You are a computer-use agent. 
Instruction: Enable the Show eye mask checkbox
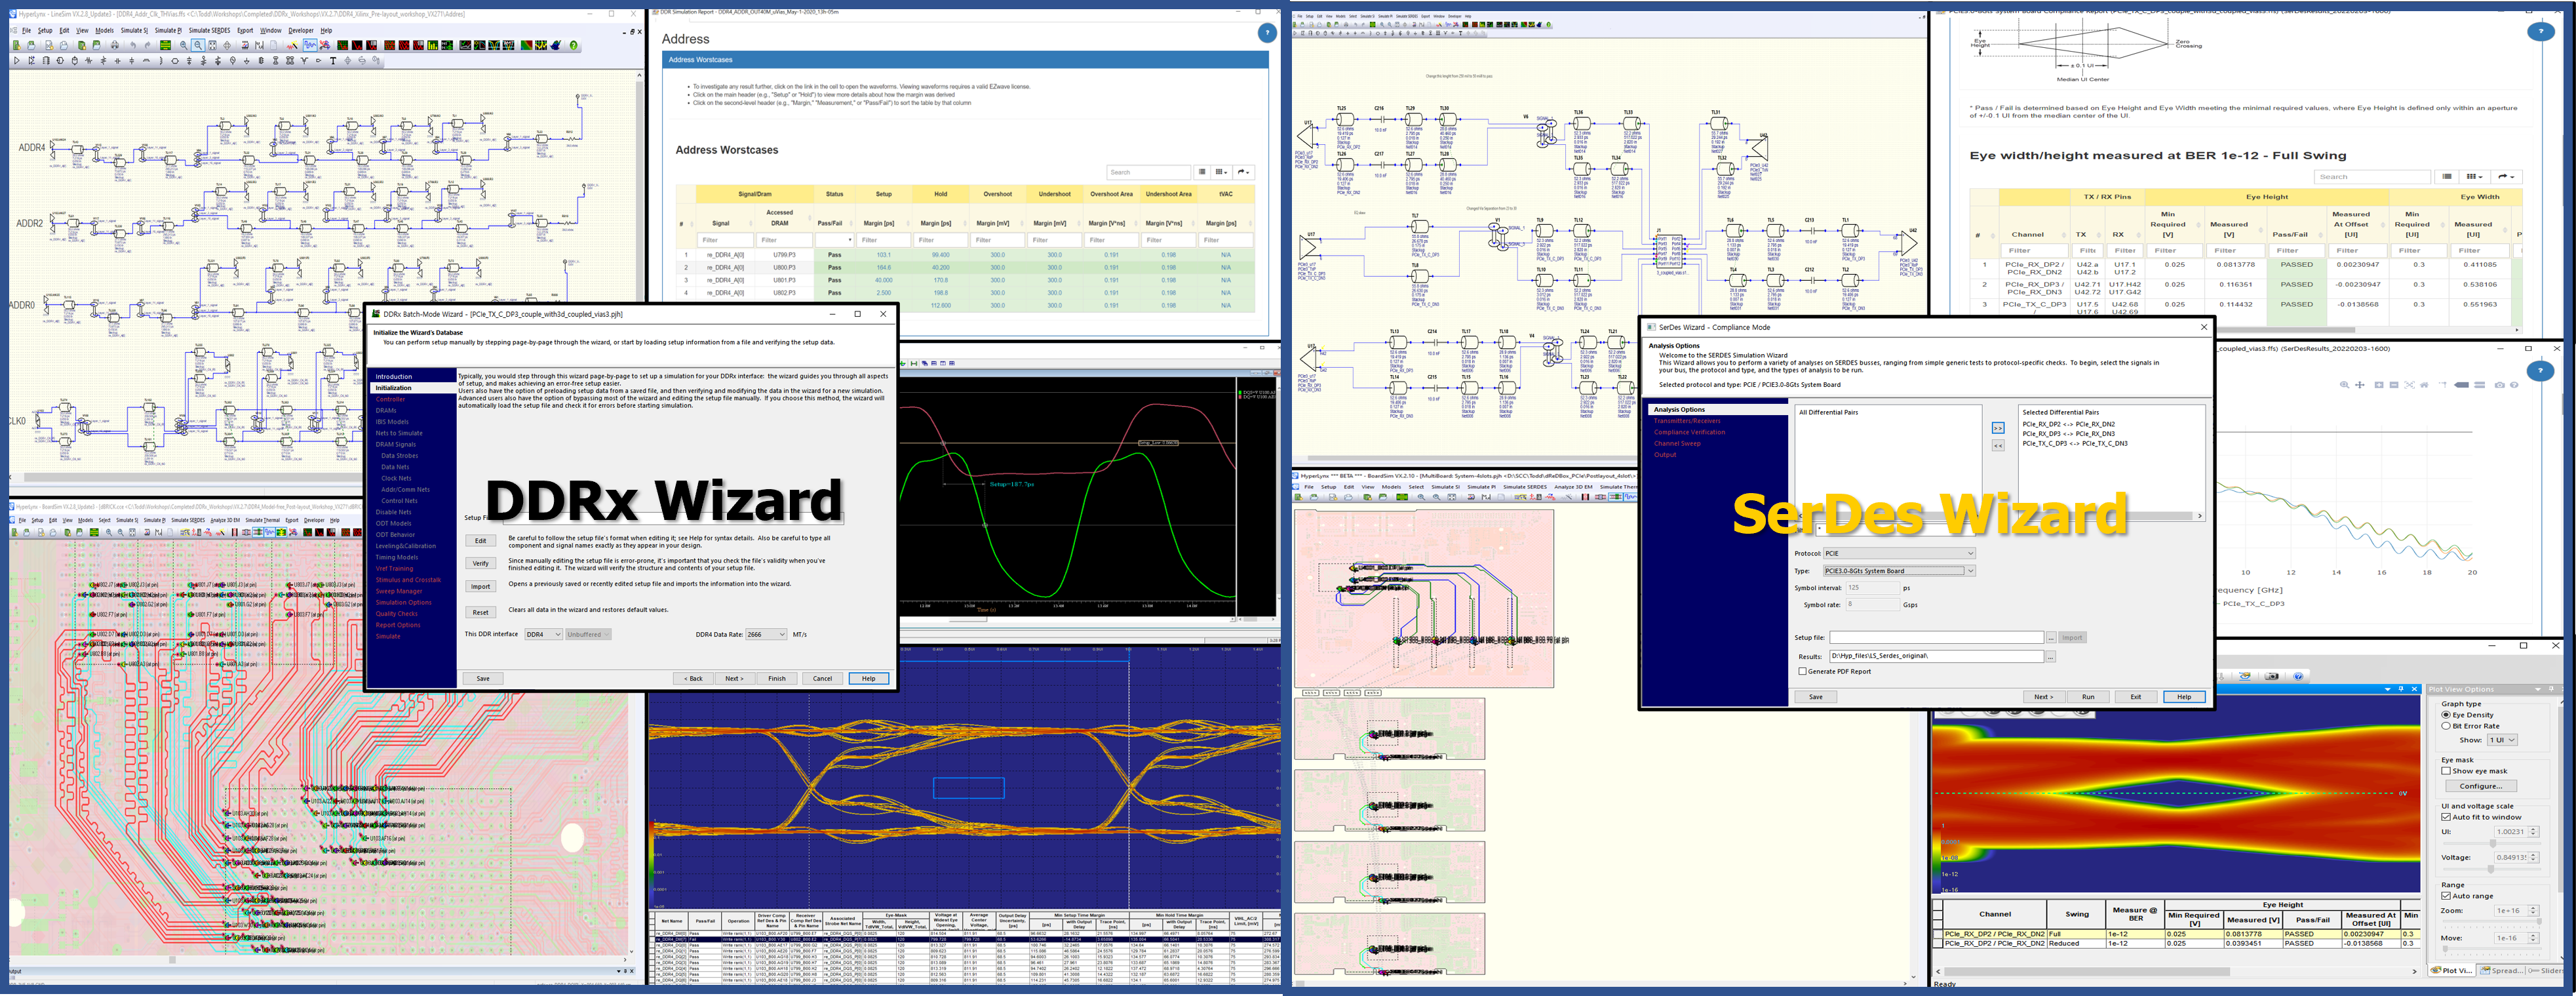tap(2446, 771)
